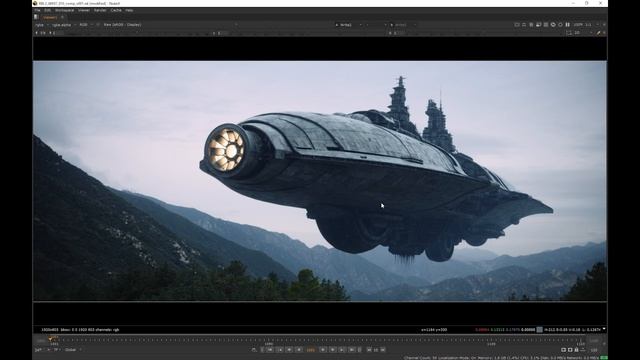This screenshot has width=640, height=360.
Task: Skip back by the 10-frame increment
Action: (369, 350)
